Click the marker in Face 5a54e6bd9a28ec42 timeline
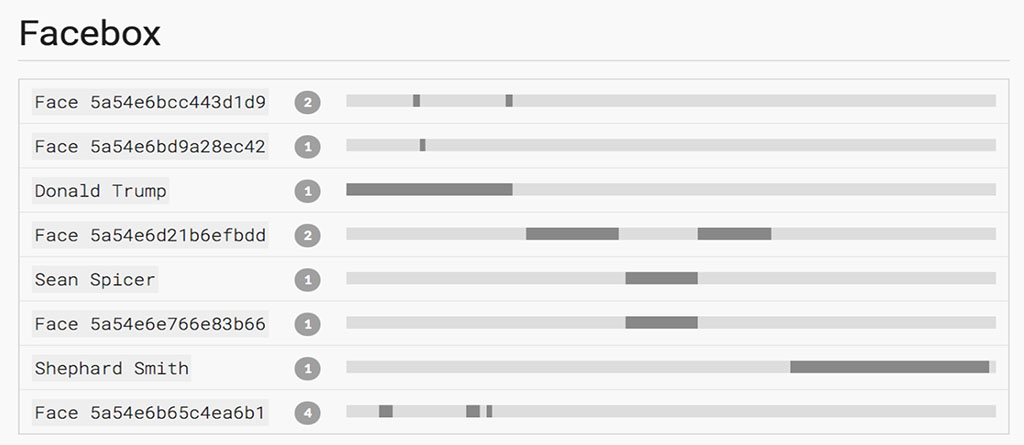The height and width of the screenshot is (445, 1024). 423,145
